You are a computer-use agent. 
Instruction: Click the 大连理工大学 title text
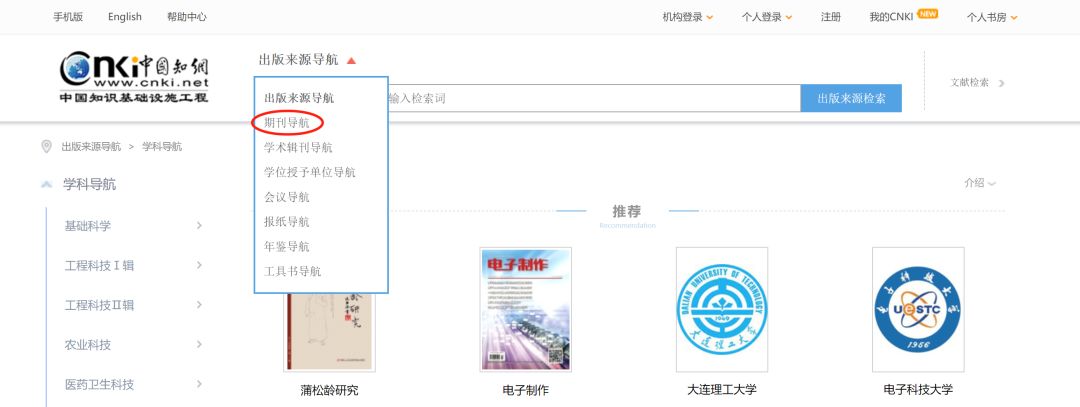tap(722, 390)
